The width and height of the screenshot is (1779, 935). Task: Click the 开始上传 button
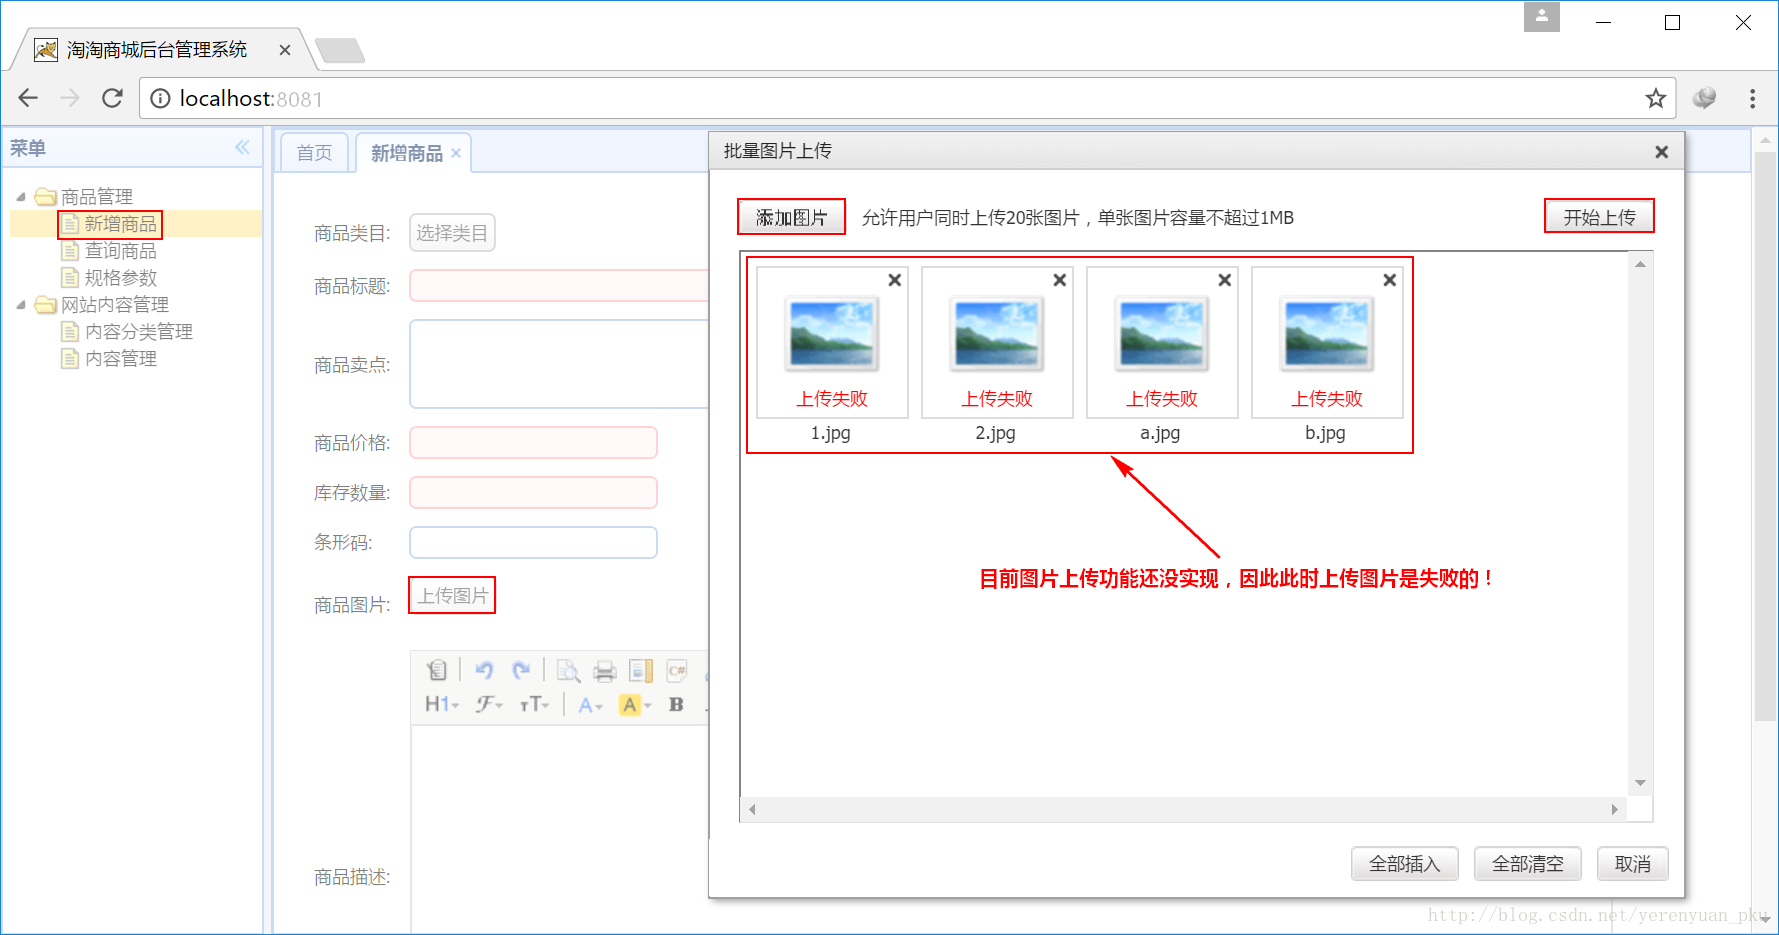1600,217
